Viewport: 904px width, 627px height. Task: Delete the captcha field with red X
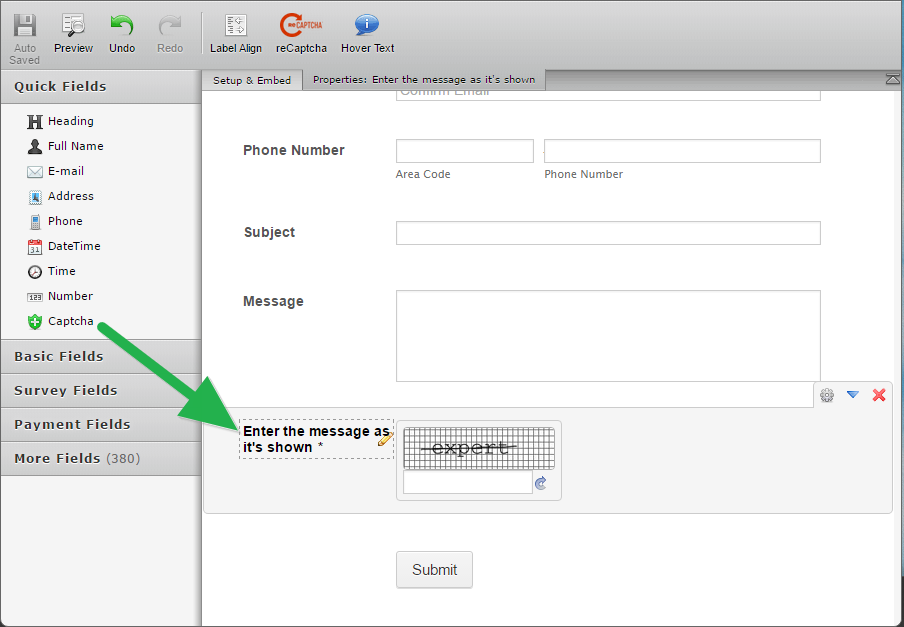click(x=879, y=395)
